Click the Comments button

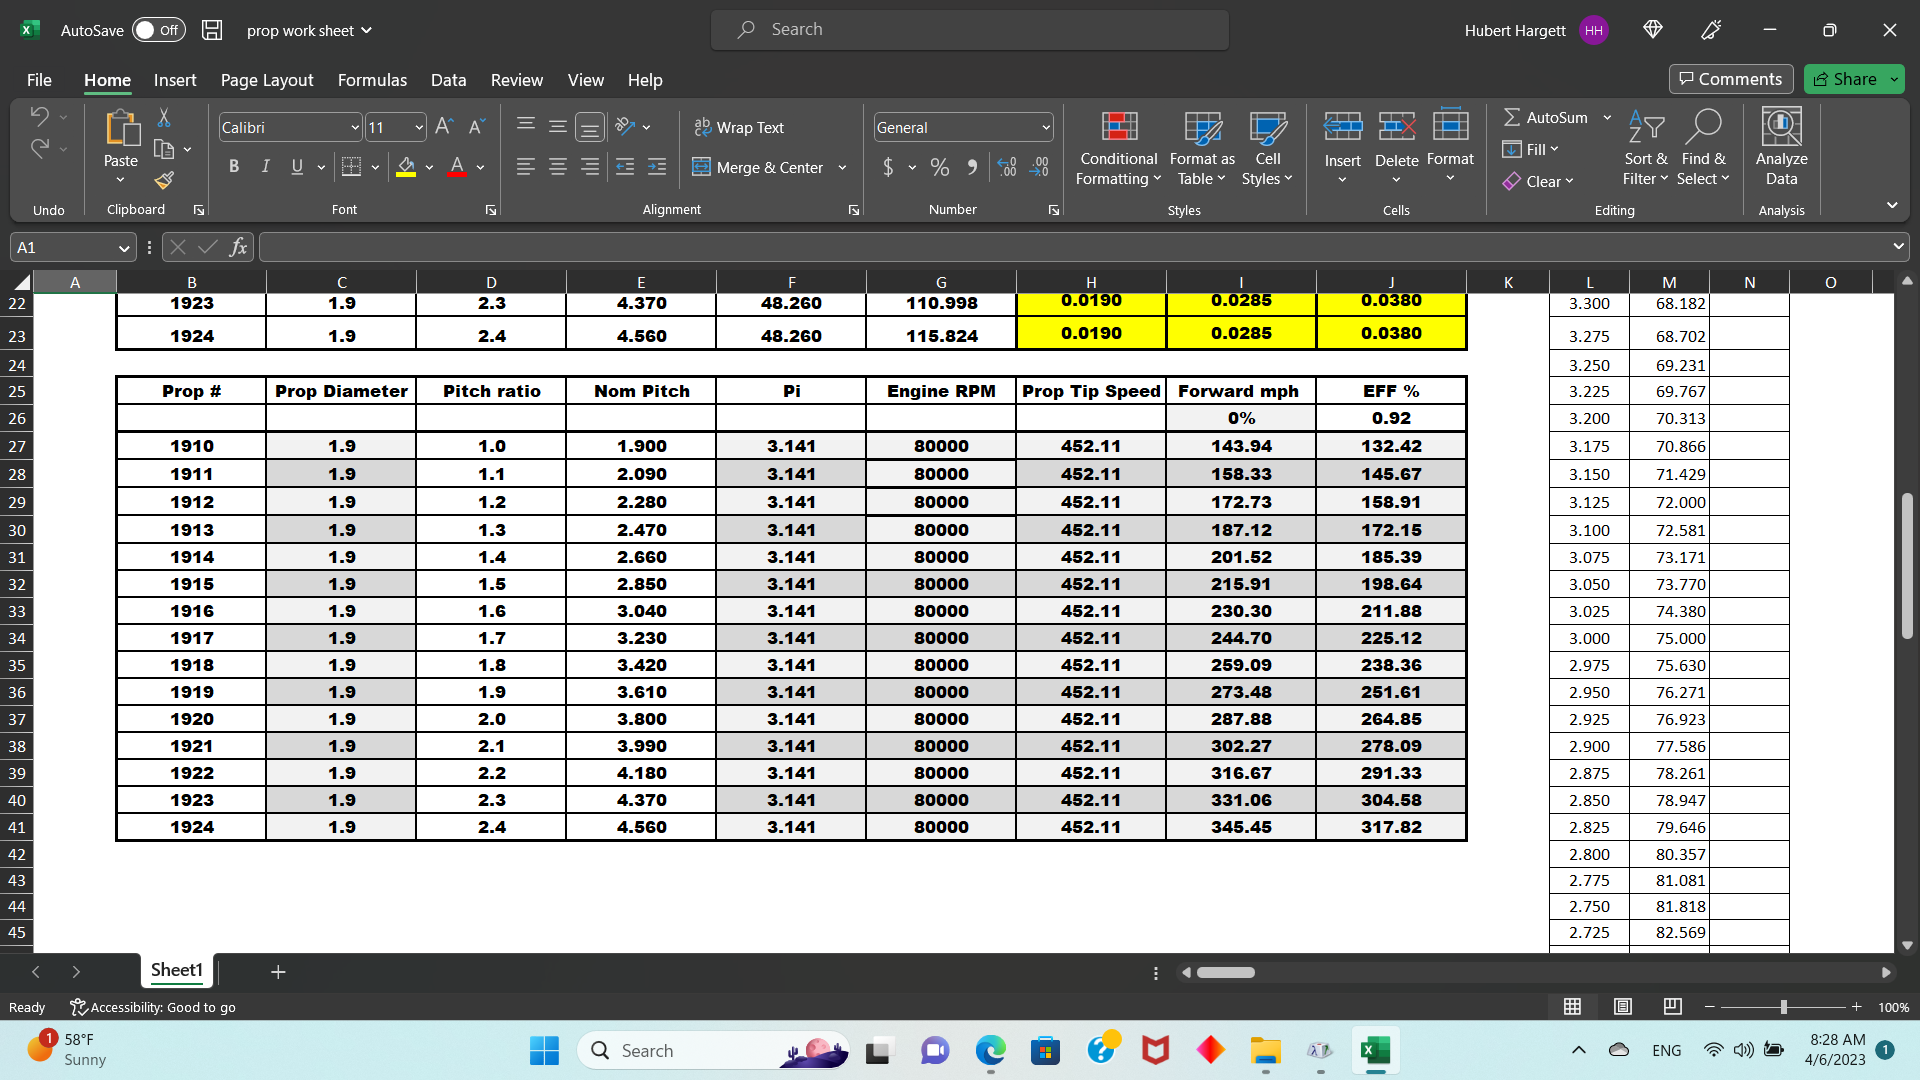coord(1730,79)
